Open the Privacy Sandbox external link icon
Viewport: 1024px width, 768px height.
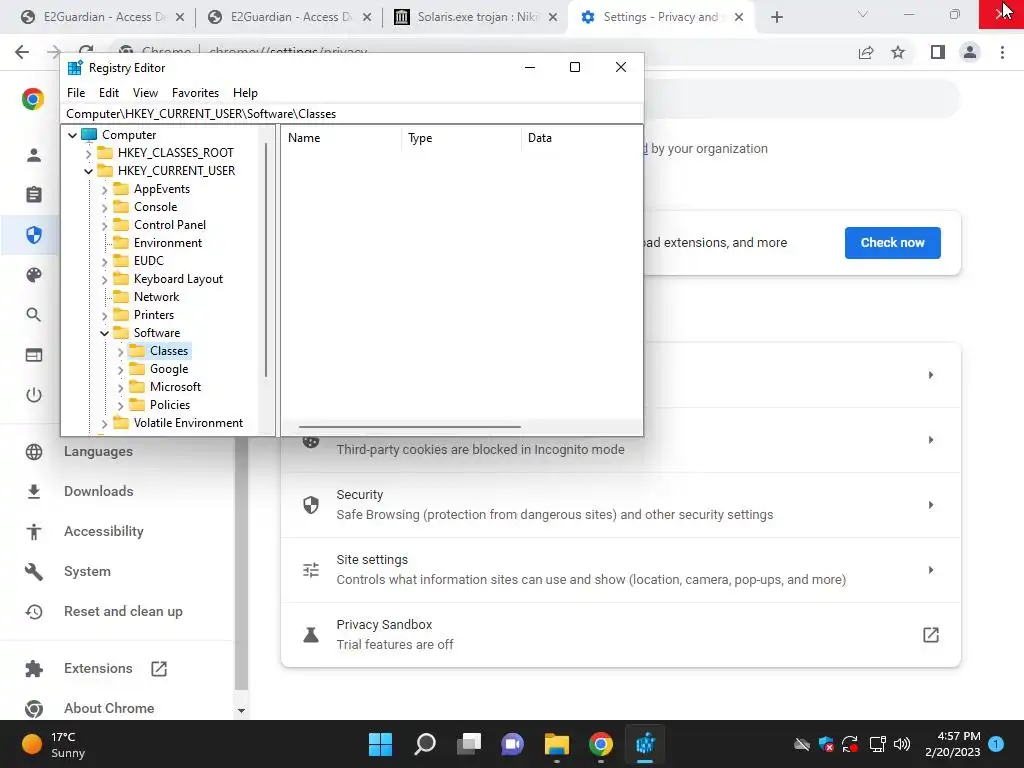click(x=931, y=635)
